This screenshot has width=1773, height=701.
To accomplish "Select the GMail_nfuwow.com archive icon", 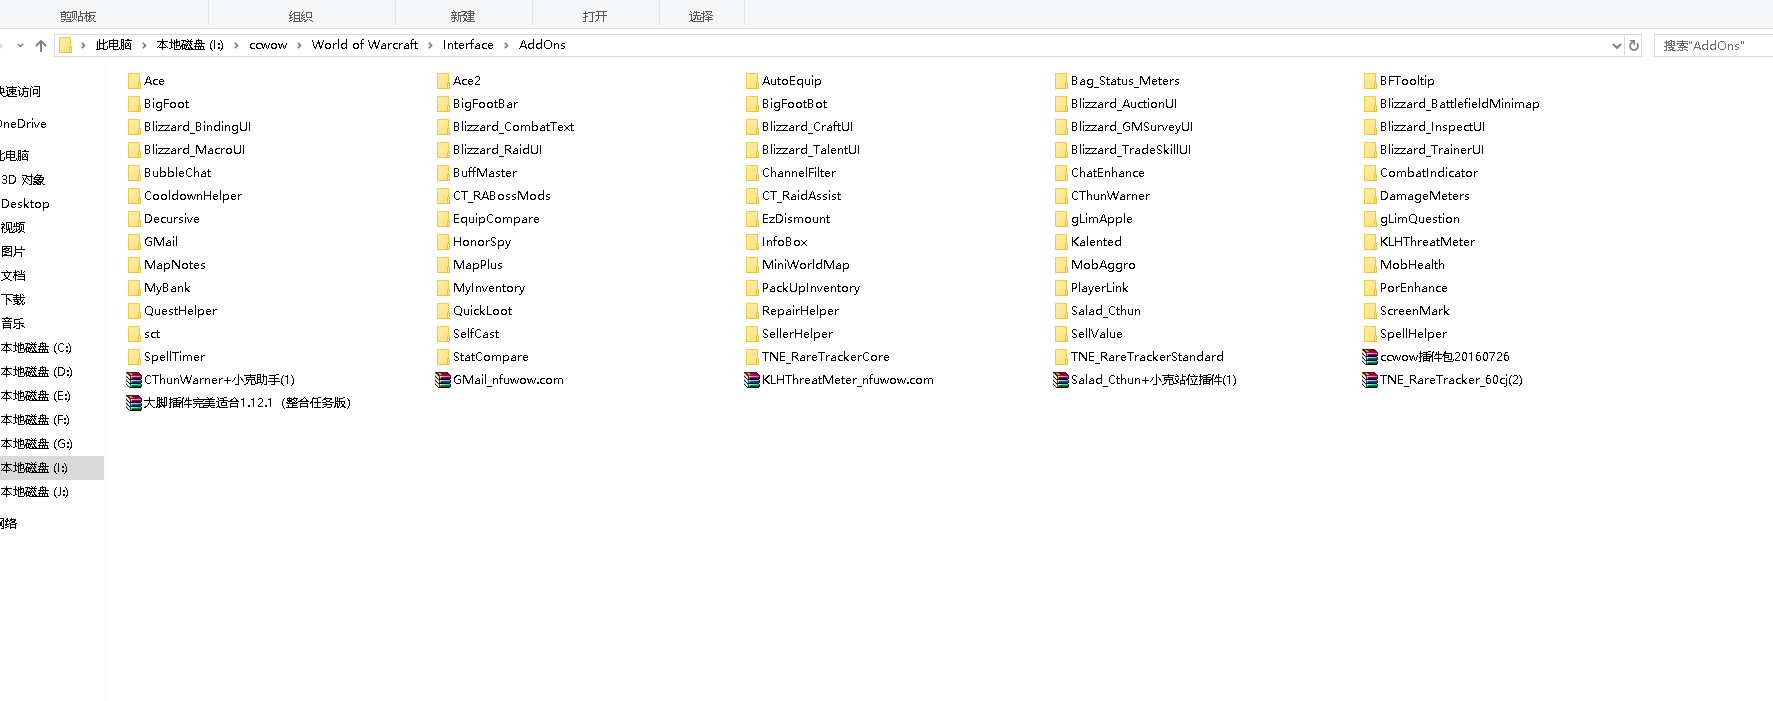I will pos(443,380).
